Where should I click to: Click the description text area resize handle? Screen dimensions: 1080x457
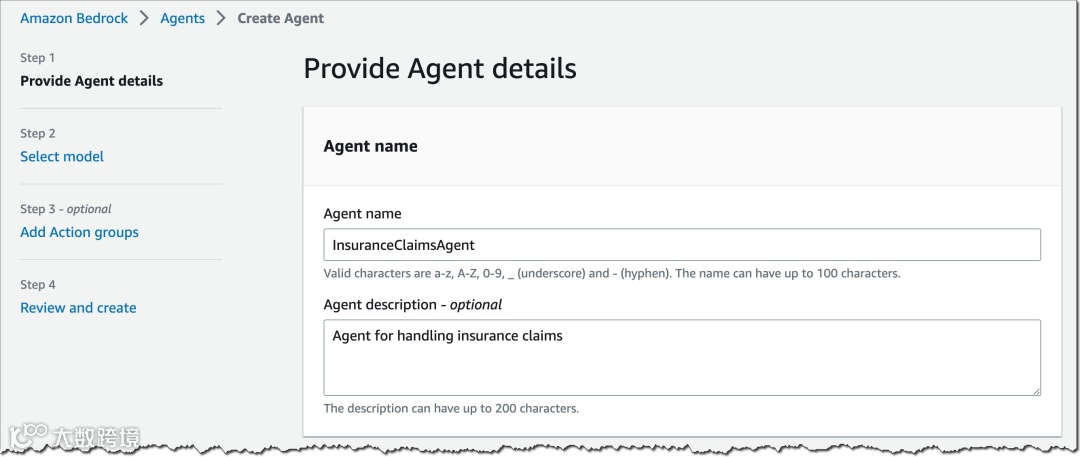pyautogui.click(x=1035, y=390)
